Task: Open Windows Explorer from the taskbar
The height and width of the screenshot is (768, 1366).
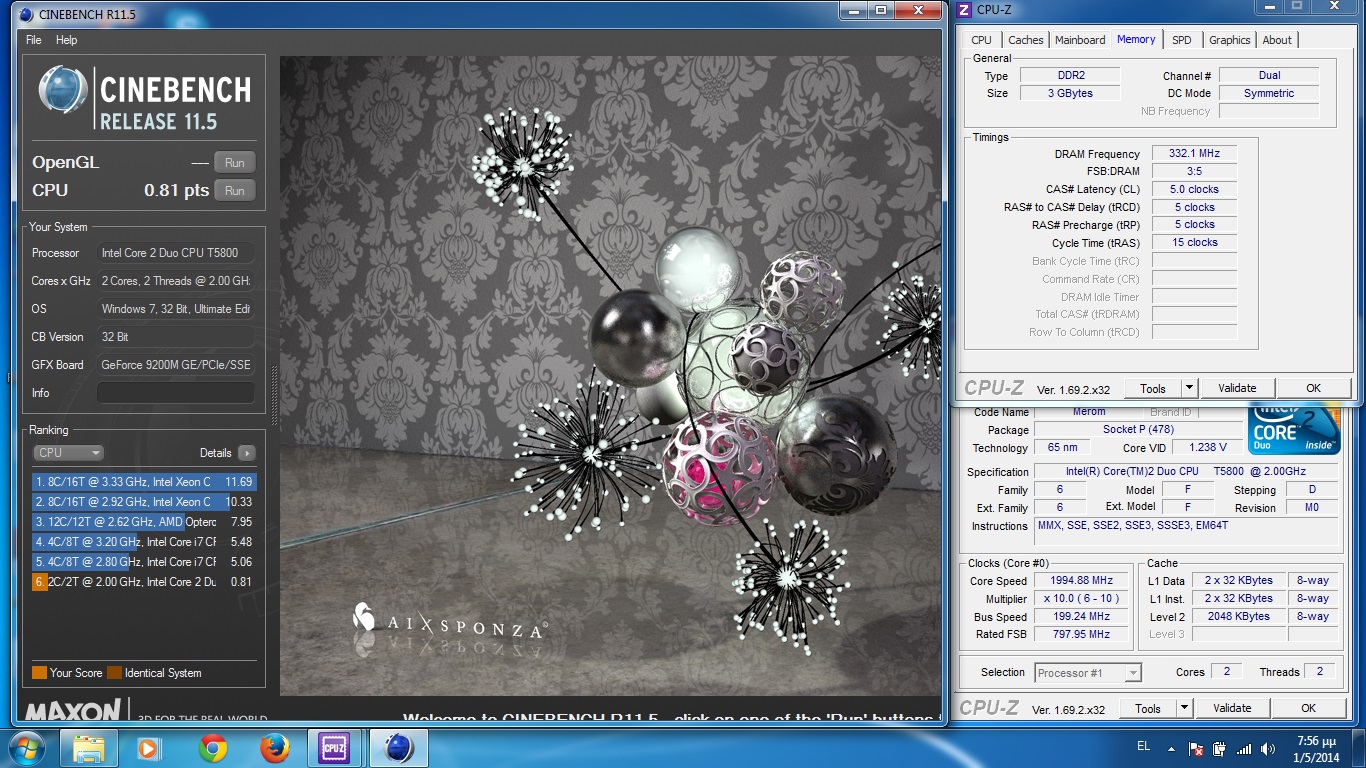Action: click(x=89, y=747)
